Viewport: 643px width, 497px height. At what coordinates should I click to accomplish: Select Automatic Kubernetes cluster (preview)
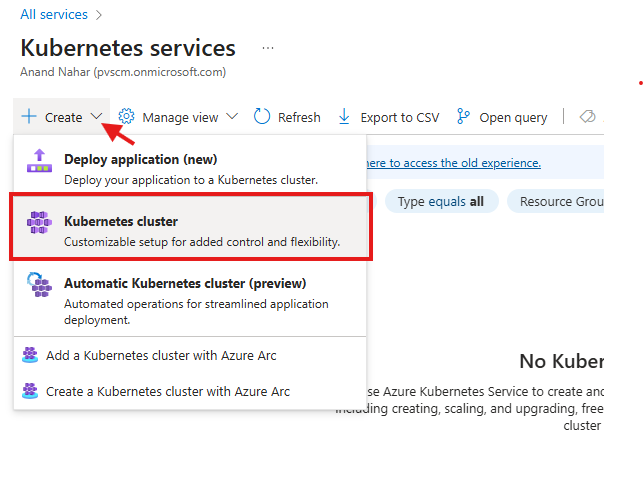pyautogui.click(x=190, y=299)
